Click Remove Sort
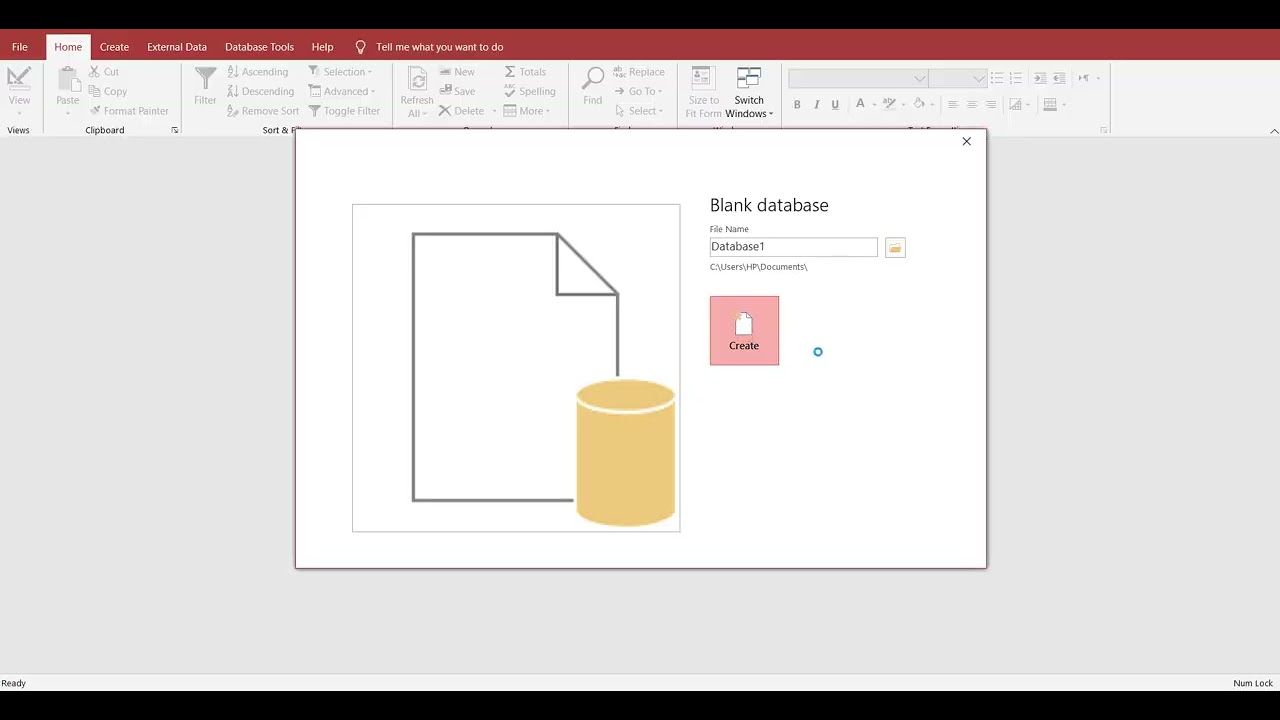Viewport: 1280px width, 720px height. [x=263, y=111]
